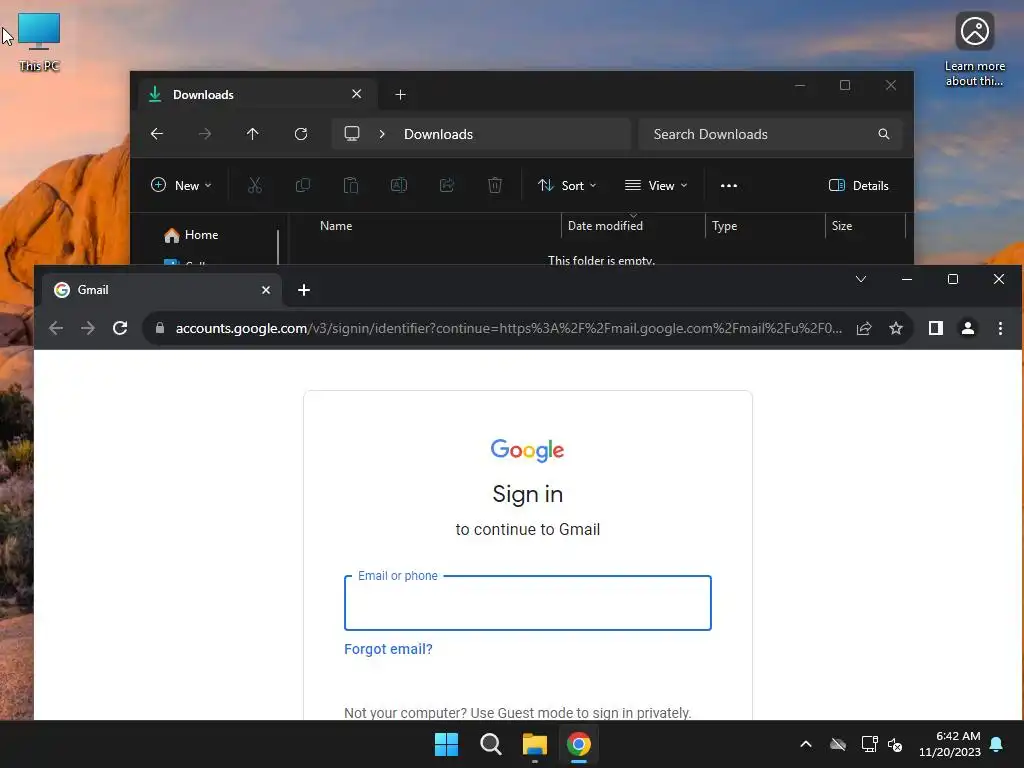Maximize the Chrome window
1024x768 pixels.
[x=953, y=280]
